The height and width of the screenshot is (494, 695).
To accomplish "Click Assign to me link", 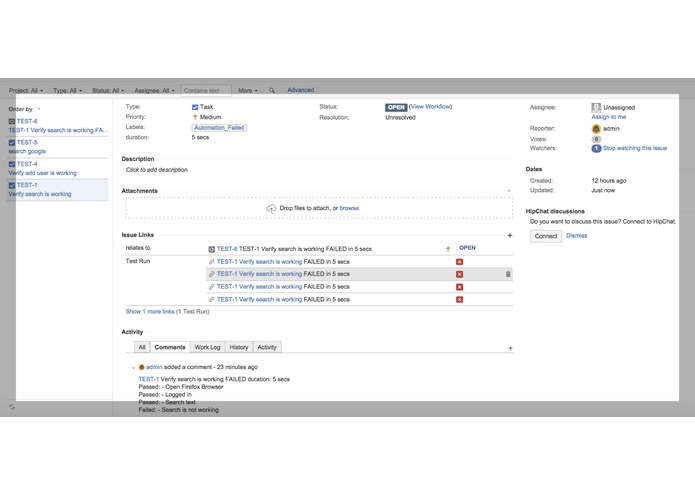I will [609, 117].
